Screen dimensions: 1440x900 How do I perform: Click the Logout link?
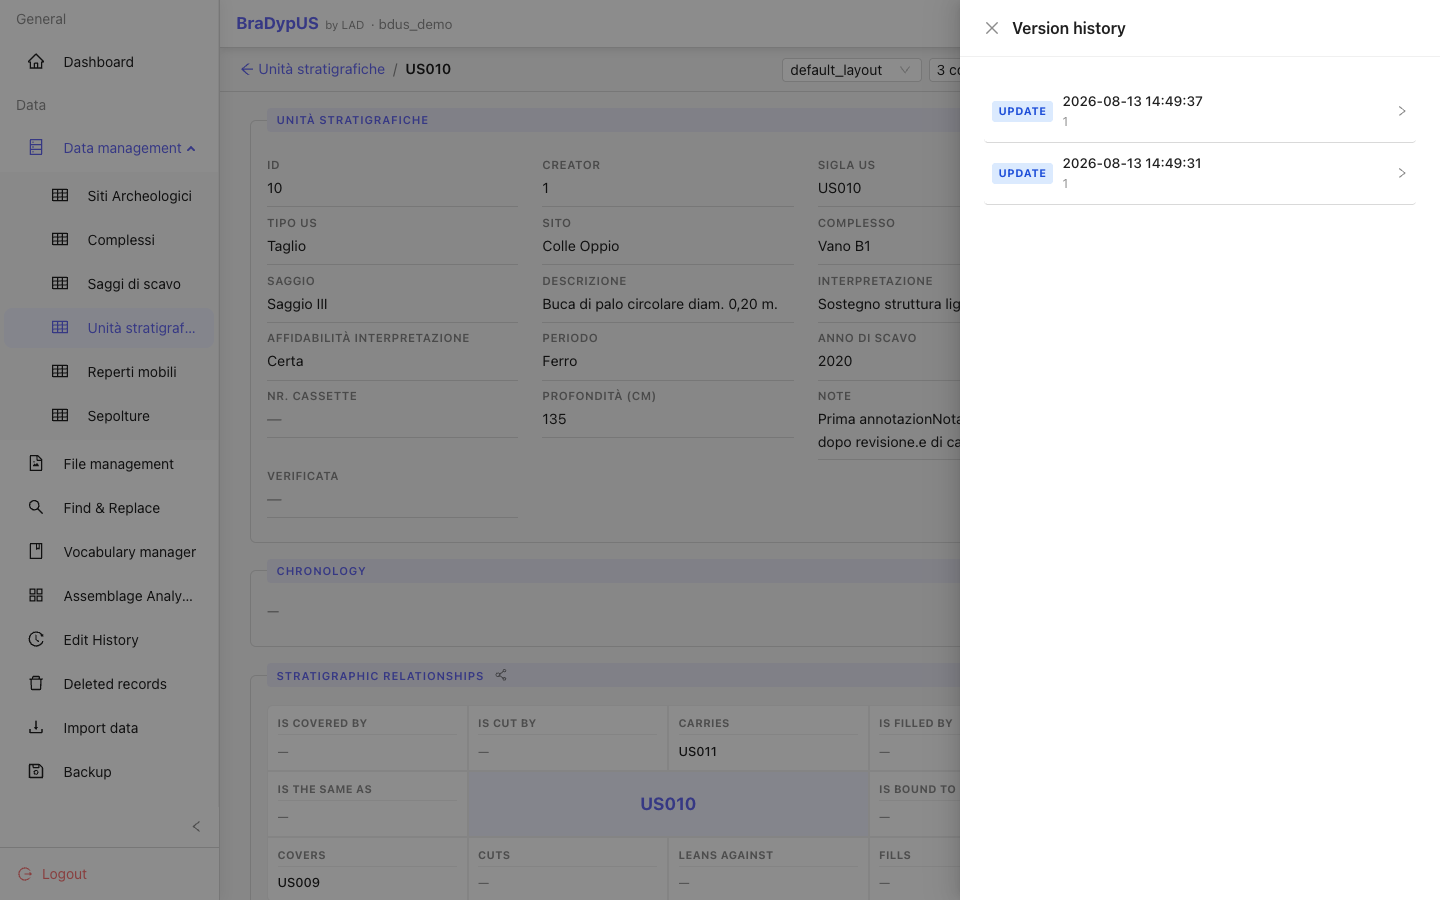53,874
